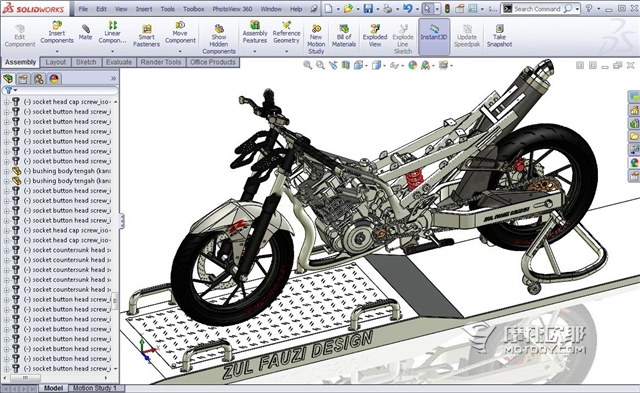The image size is (640, 393).
Task: Open the File menu
Action: (x=83, y=9)
